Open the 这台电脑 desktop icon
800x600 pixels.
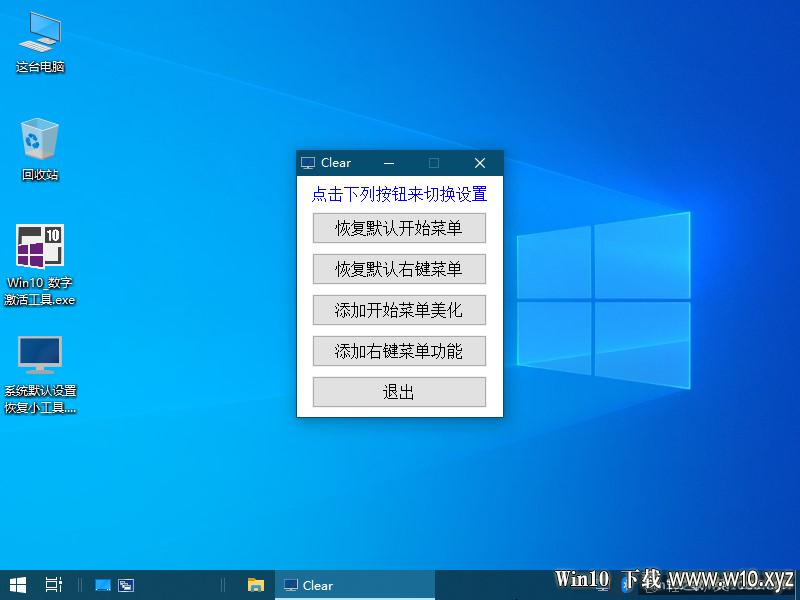coord(40,42)
